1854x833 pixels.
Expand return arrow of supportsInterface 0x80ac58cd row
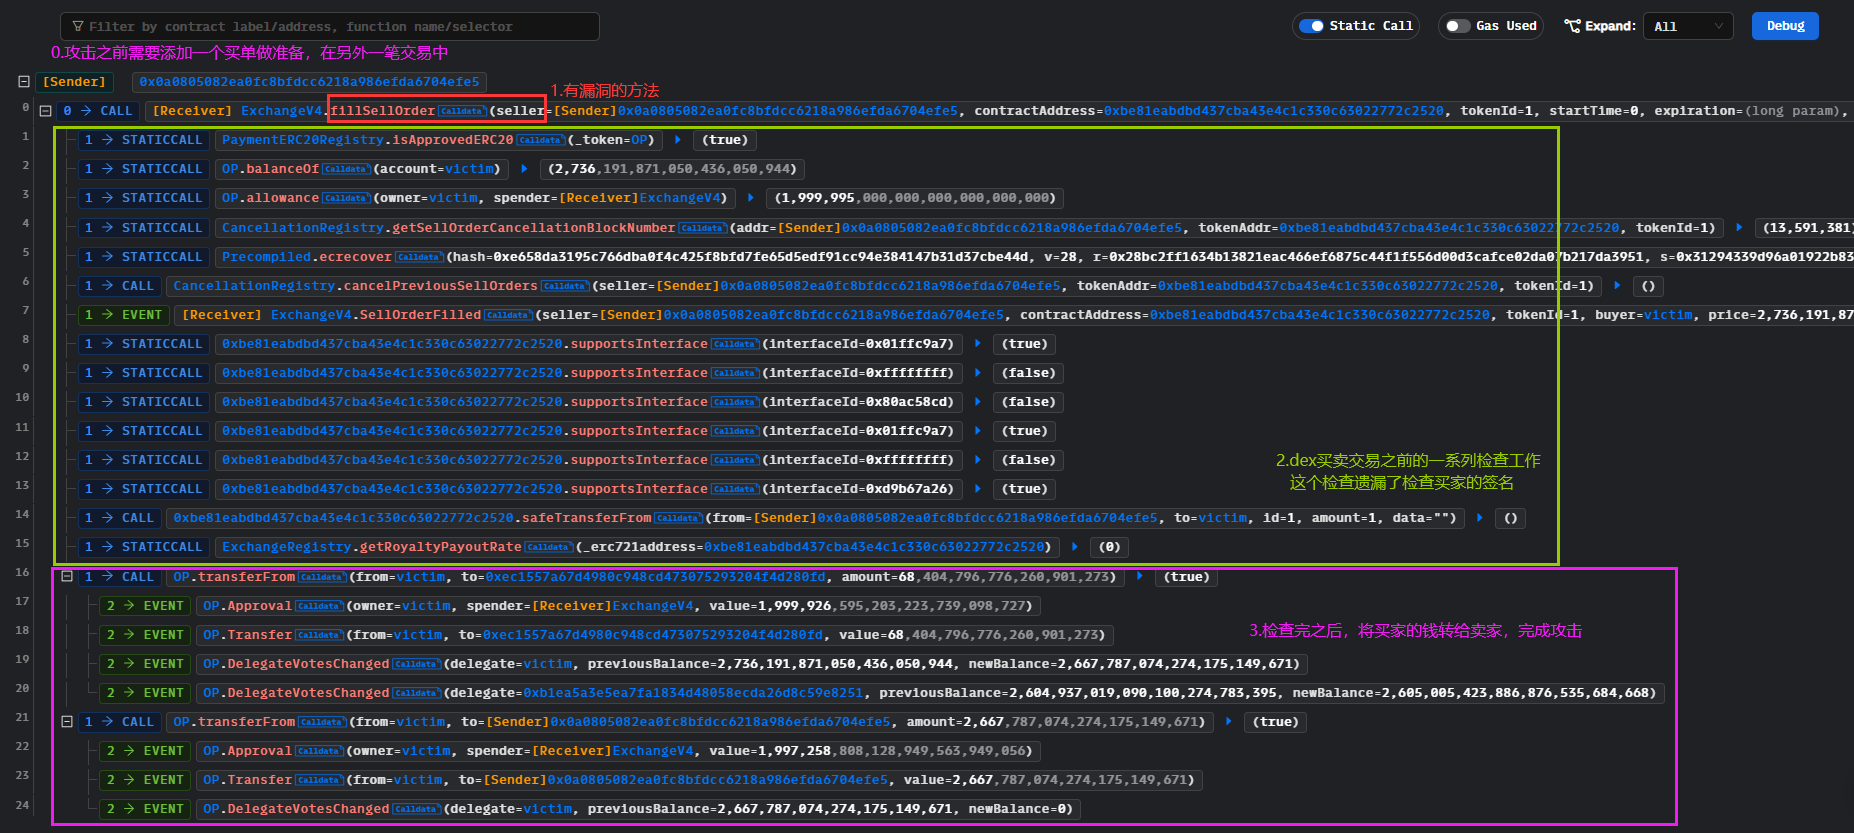tap(978, 402)
